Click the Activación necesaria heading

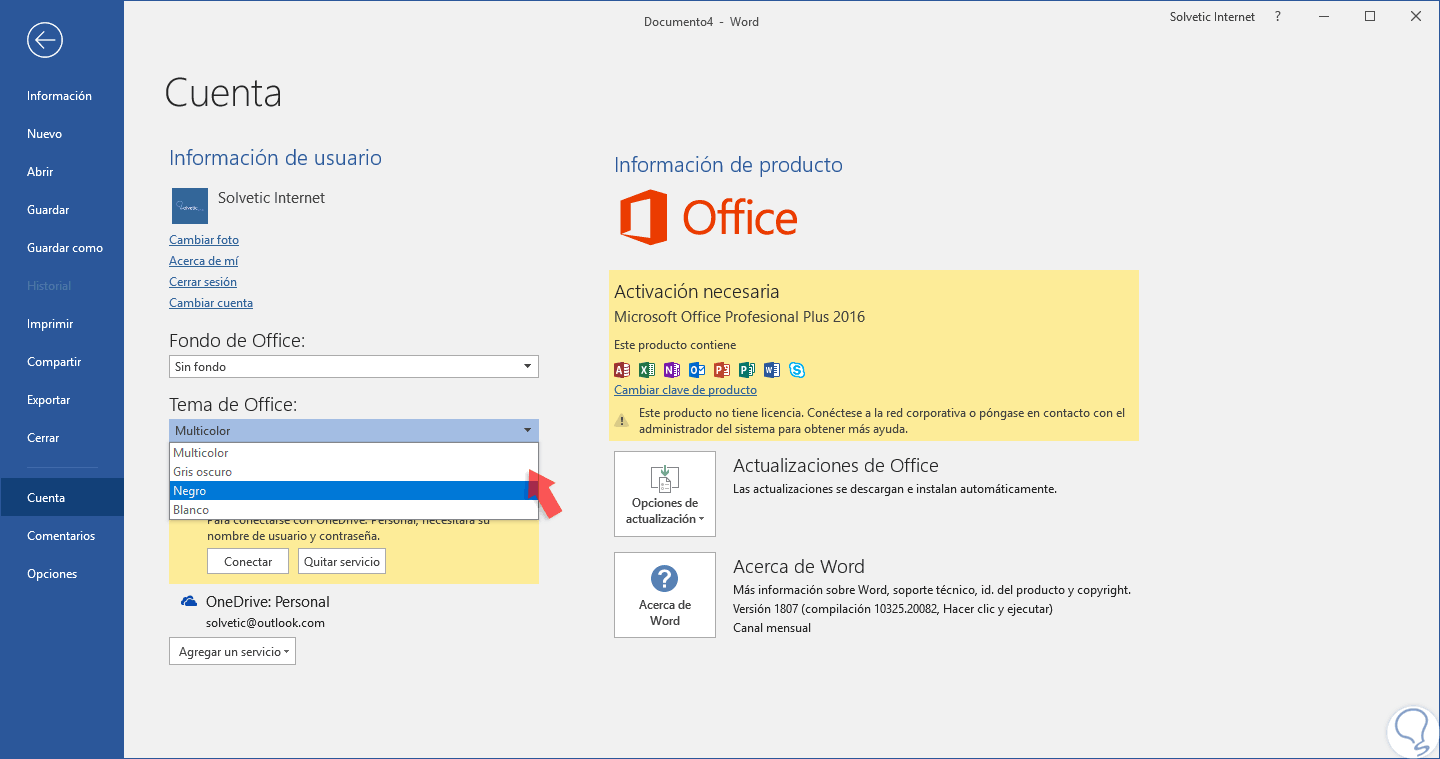[697, 292]
